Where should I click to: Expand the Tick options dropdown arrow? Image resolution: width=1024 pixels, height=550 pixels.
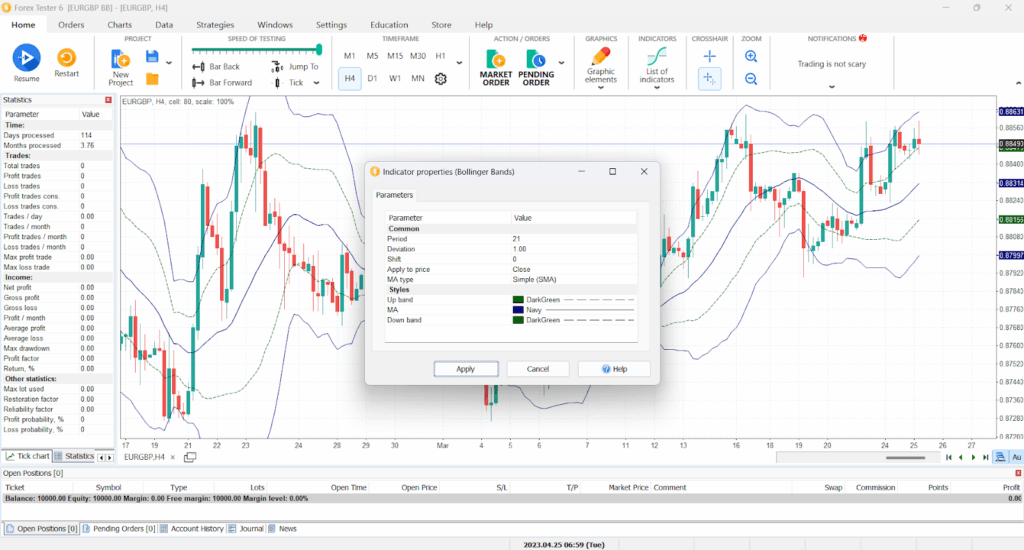coord(317,83)
